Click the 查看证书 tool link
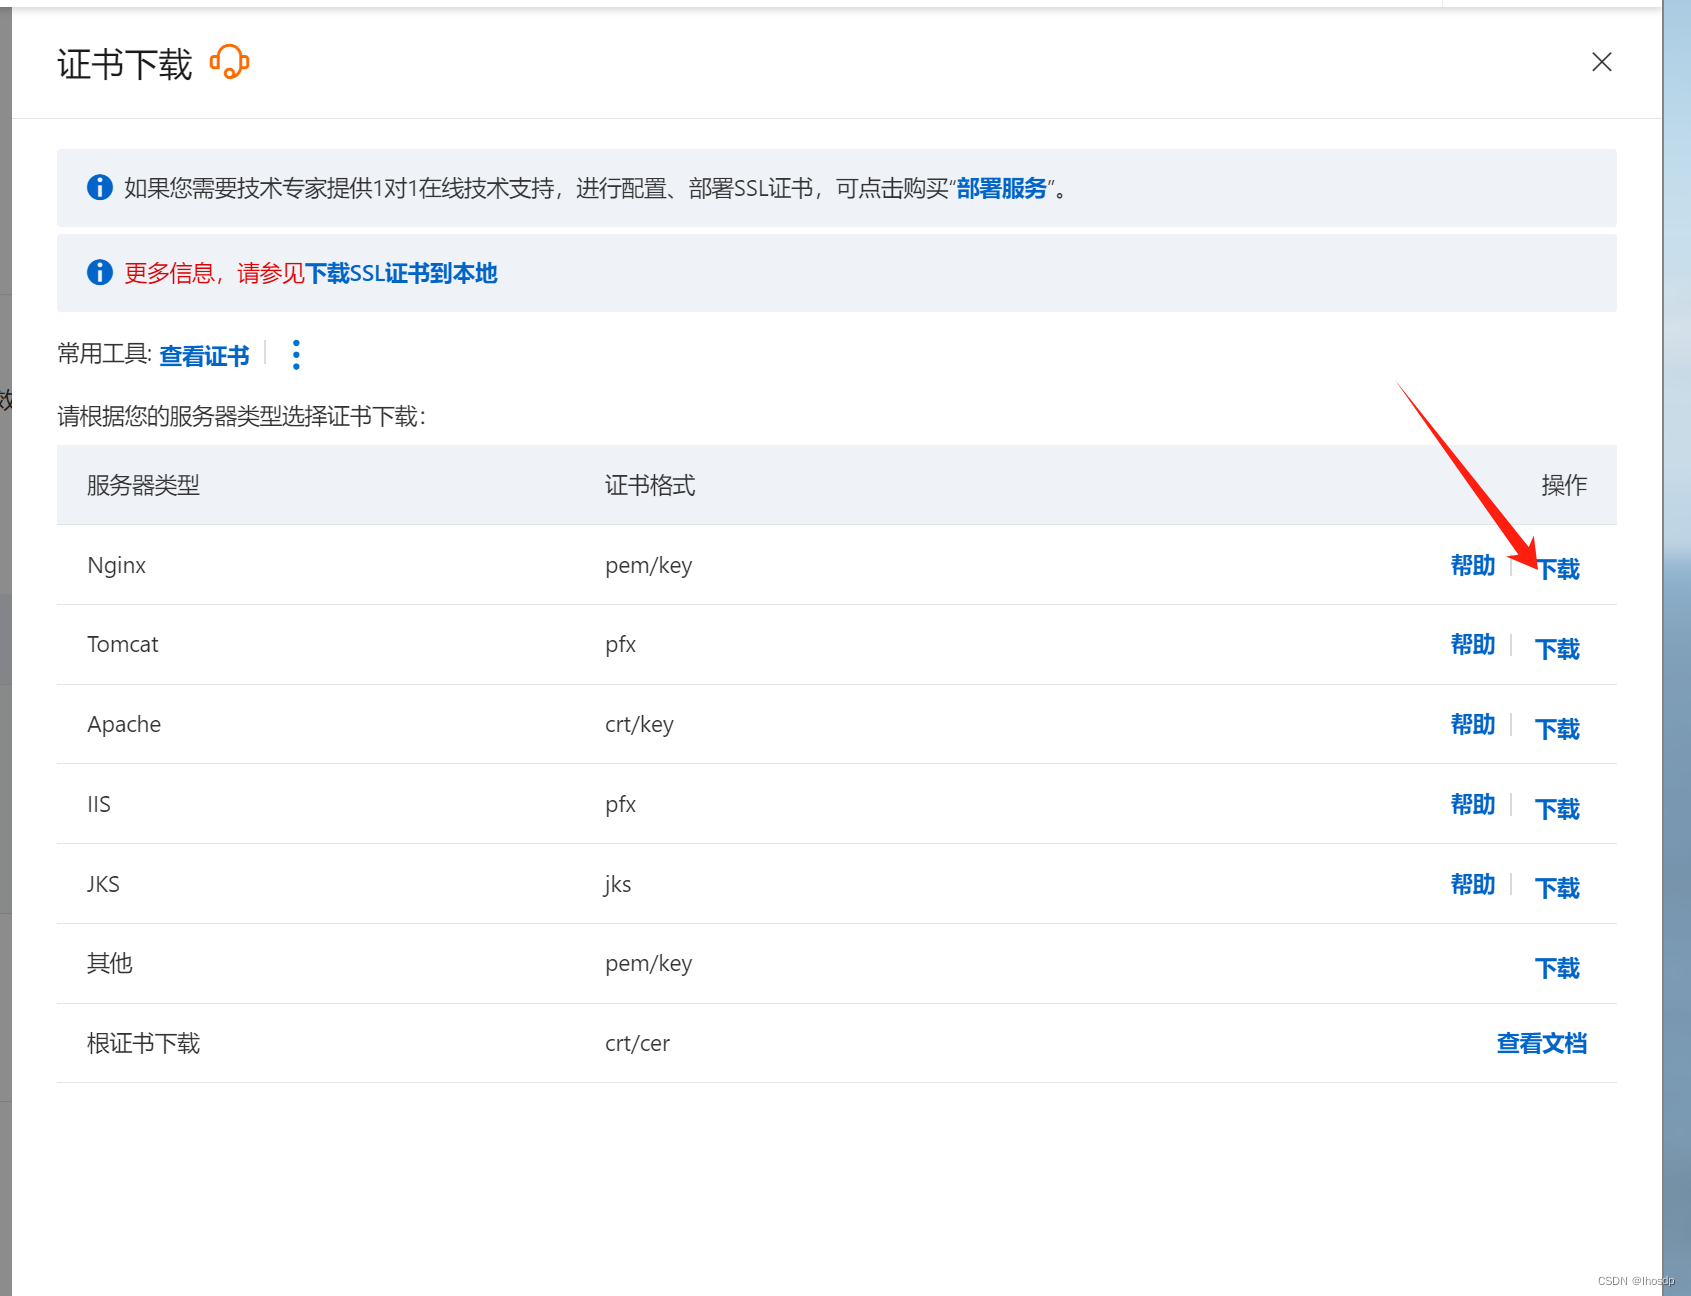The width and height of the screenshot is (1691, 1296). 204,356
